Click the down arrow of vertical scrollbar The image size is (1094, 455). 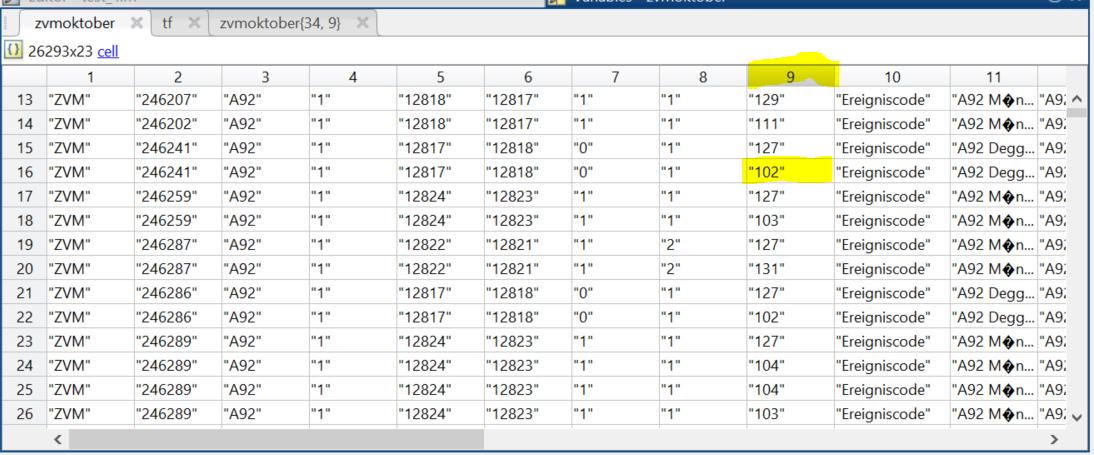[1076, 418]
